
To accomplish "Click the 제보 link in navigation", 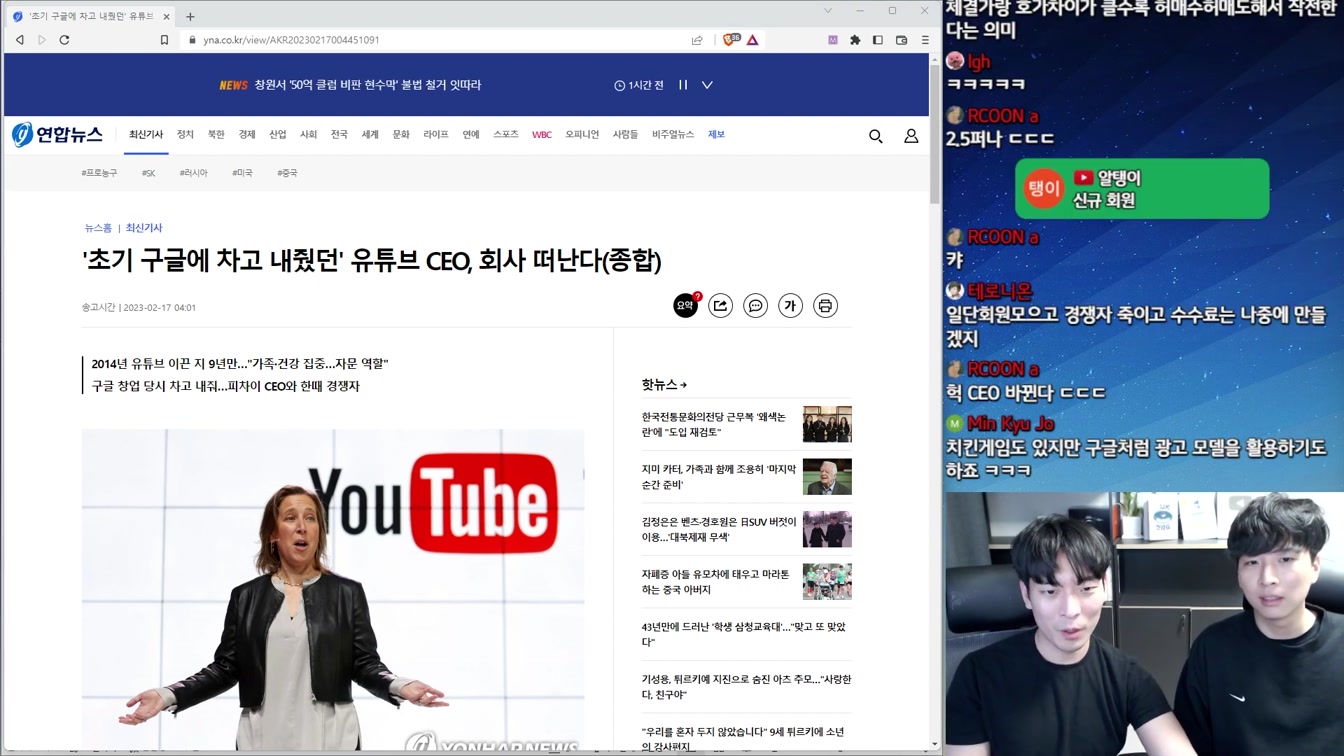I will [x=716, y=135].
